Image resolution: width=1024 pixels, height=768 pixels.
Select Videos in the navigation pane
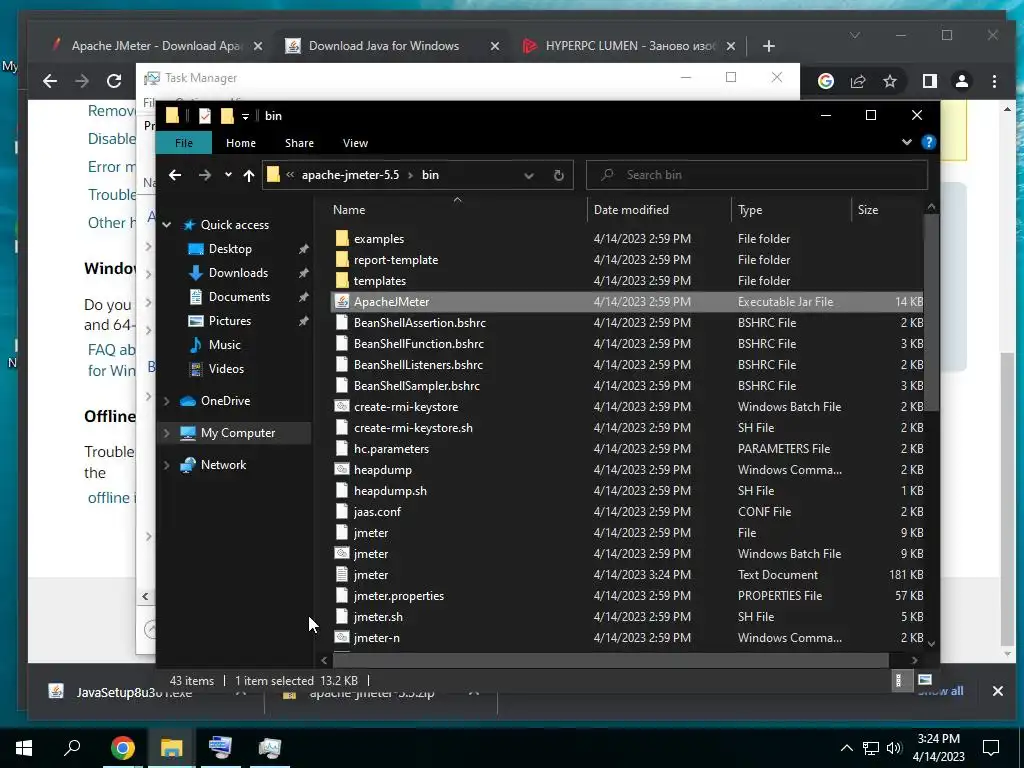click(x=226, y=369)
